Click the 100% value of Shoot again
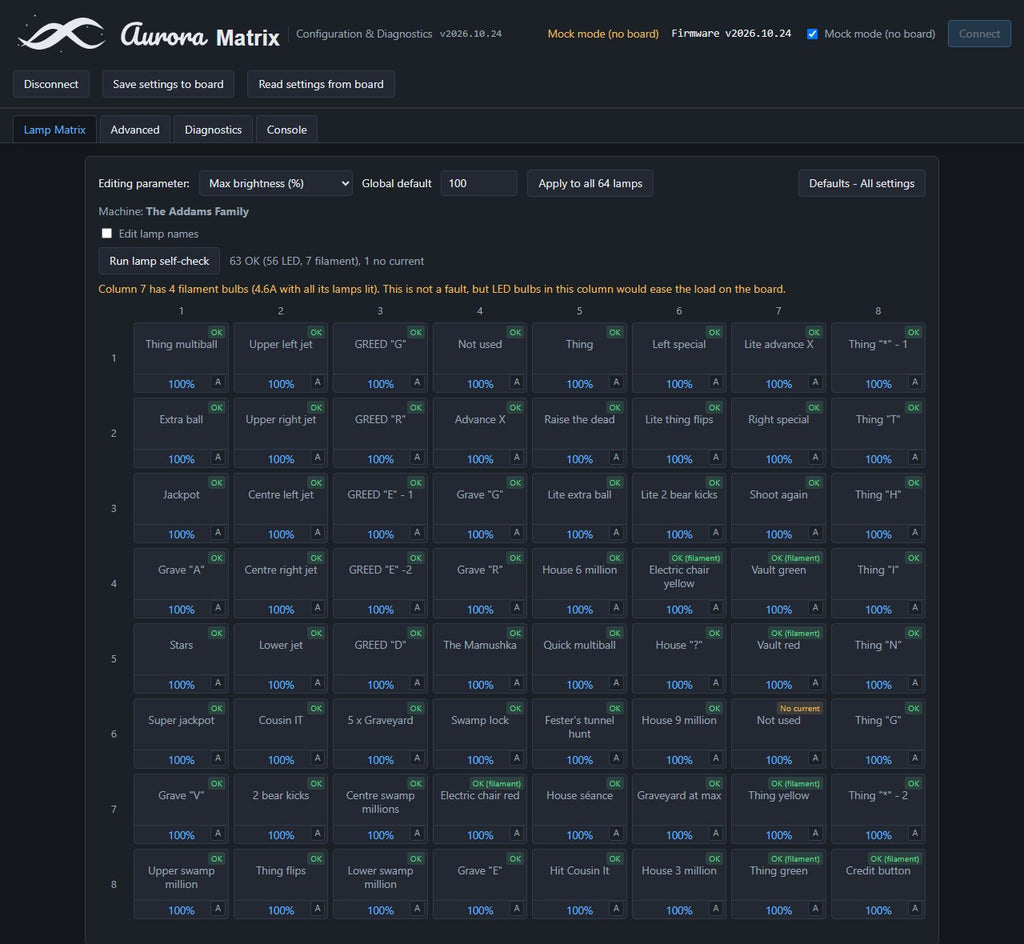Image resolution: width=1024 pixels, height=944 pixels. pyautogui.click(x=778, y=534)
